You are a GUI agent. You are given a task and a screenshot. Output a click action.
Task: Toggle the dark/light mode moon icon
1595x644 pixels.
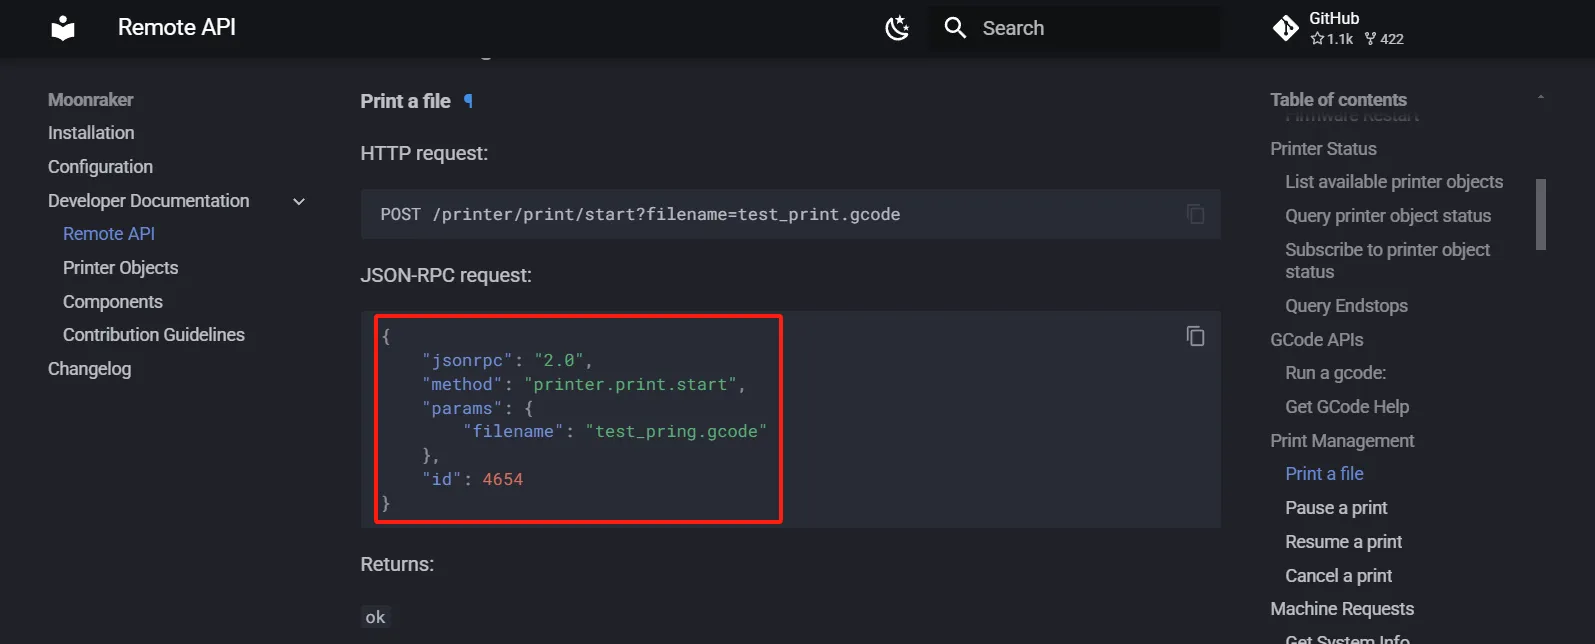click(897, 28)
